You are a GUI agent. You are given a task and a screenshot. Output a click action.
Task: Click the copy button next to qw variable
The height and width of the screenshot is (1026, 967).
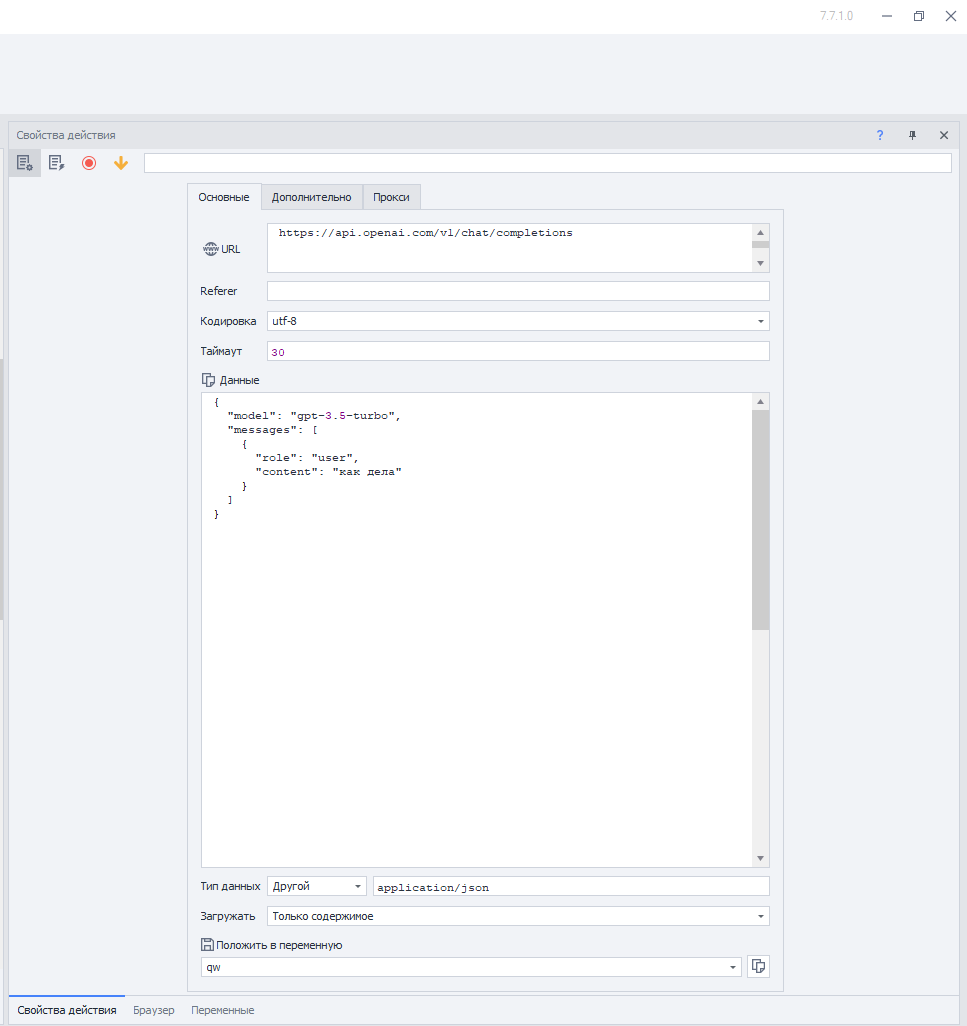click(x=758, y=966)
